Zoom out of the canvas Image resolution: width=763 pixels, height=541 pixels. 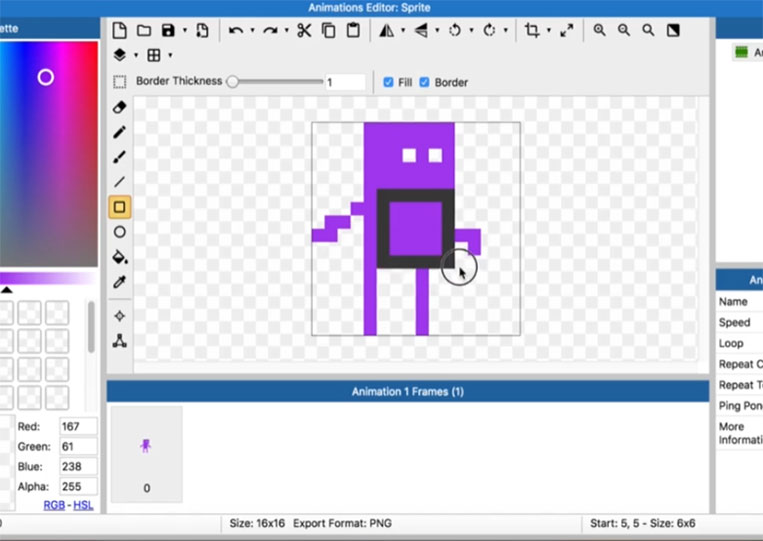(x=624, y=30)
